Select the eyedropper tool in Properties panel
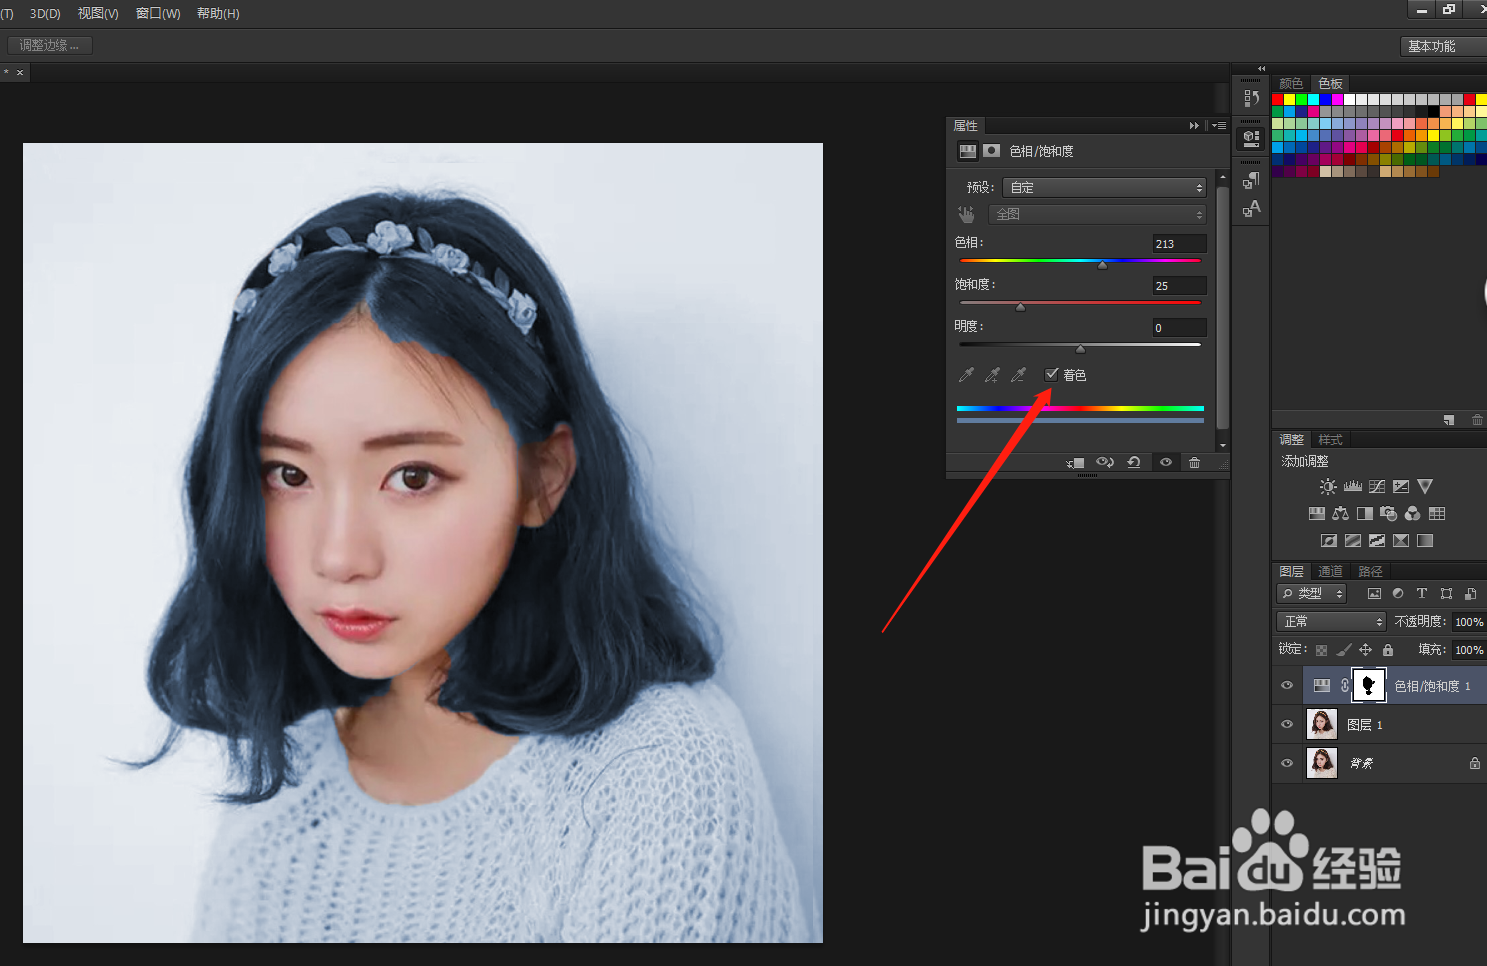 coord(966,375)
